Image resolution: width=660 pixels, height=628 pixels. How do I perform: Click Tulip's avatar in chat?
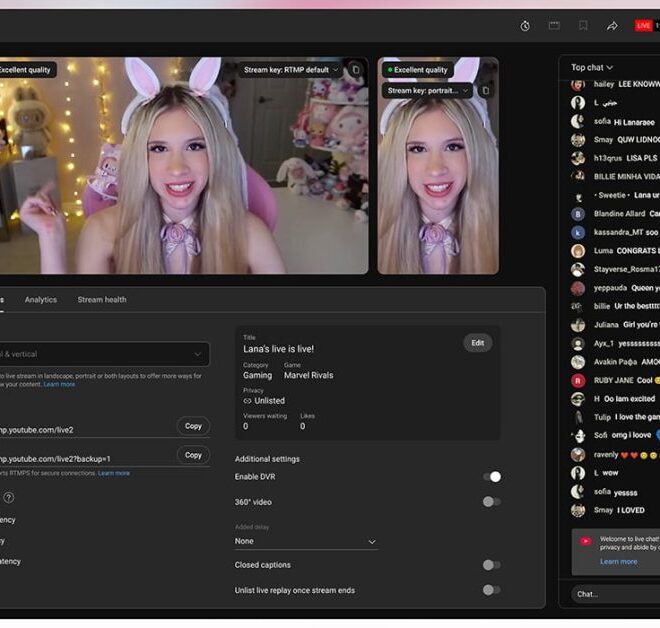(x=578, y=417)
